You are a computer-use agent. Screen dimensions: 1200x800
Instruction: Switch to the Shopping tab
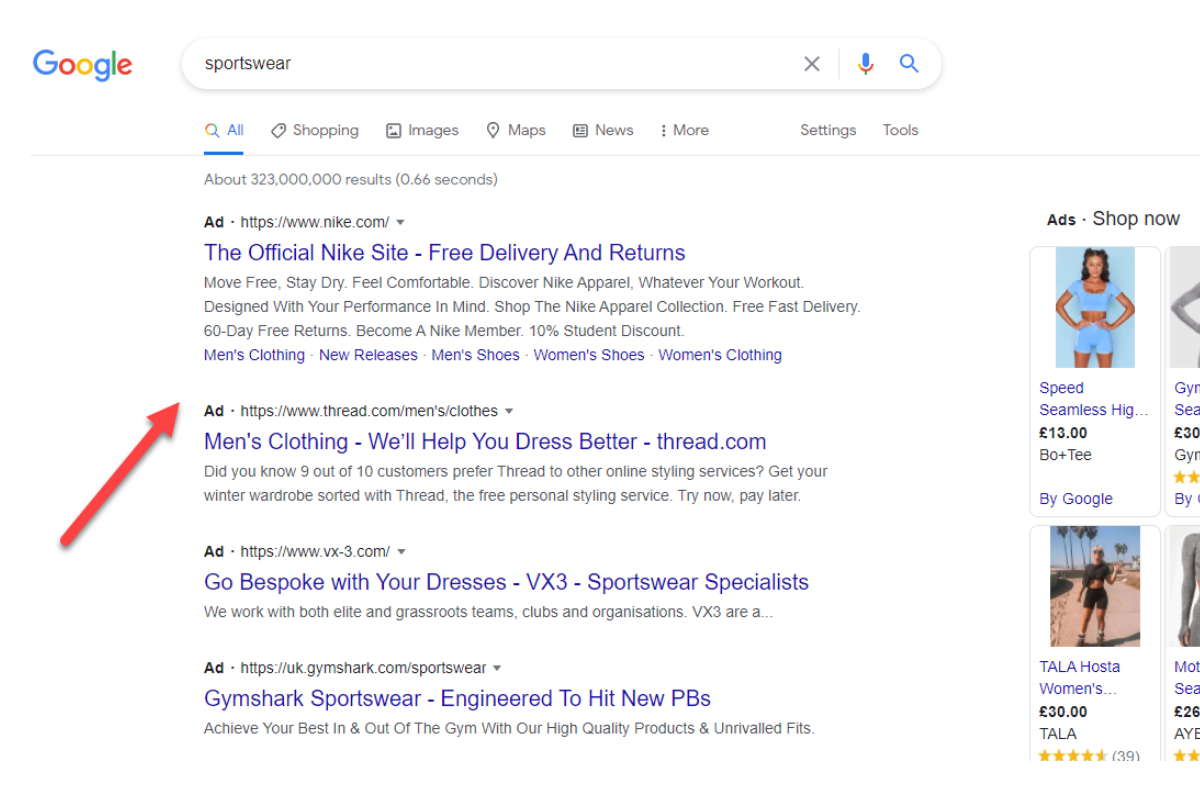[x=315, y=130]
